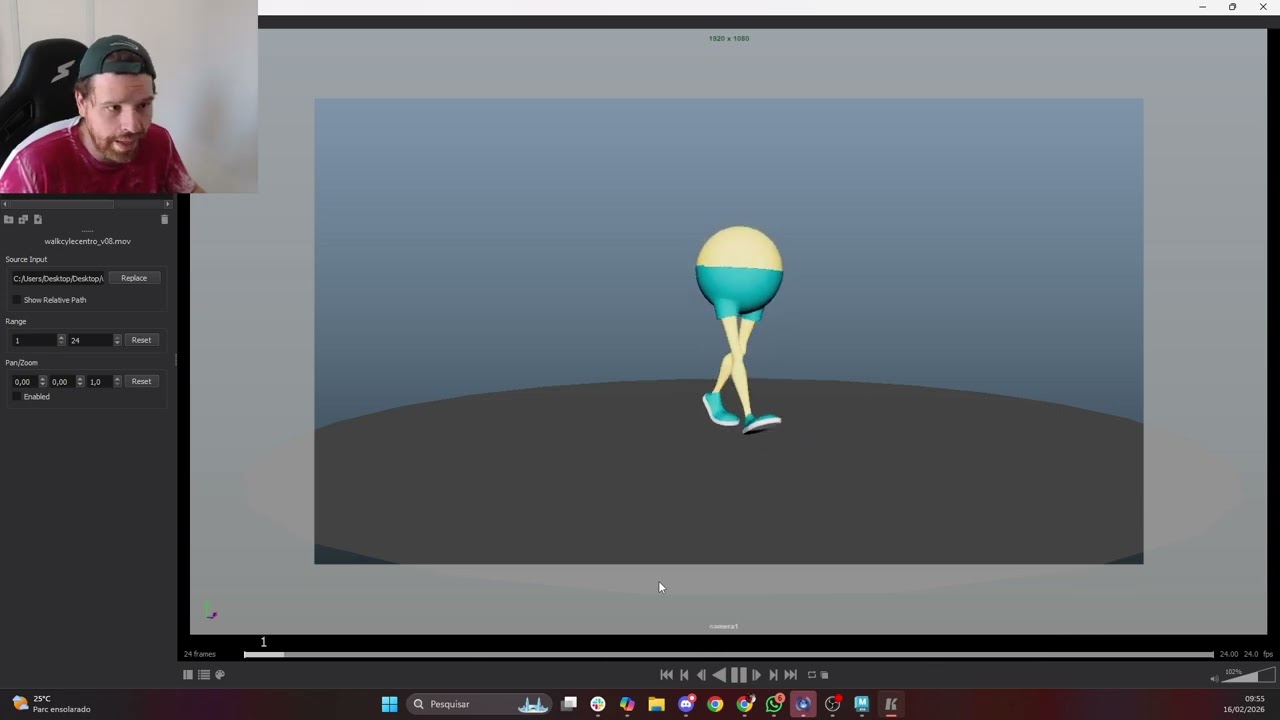Click the range start field showing 1
The height and width of the screenshot is (720, 1280).
(x=33, y=340)
